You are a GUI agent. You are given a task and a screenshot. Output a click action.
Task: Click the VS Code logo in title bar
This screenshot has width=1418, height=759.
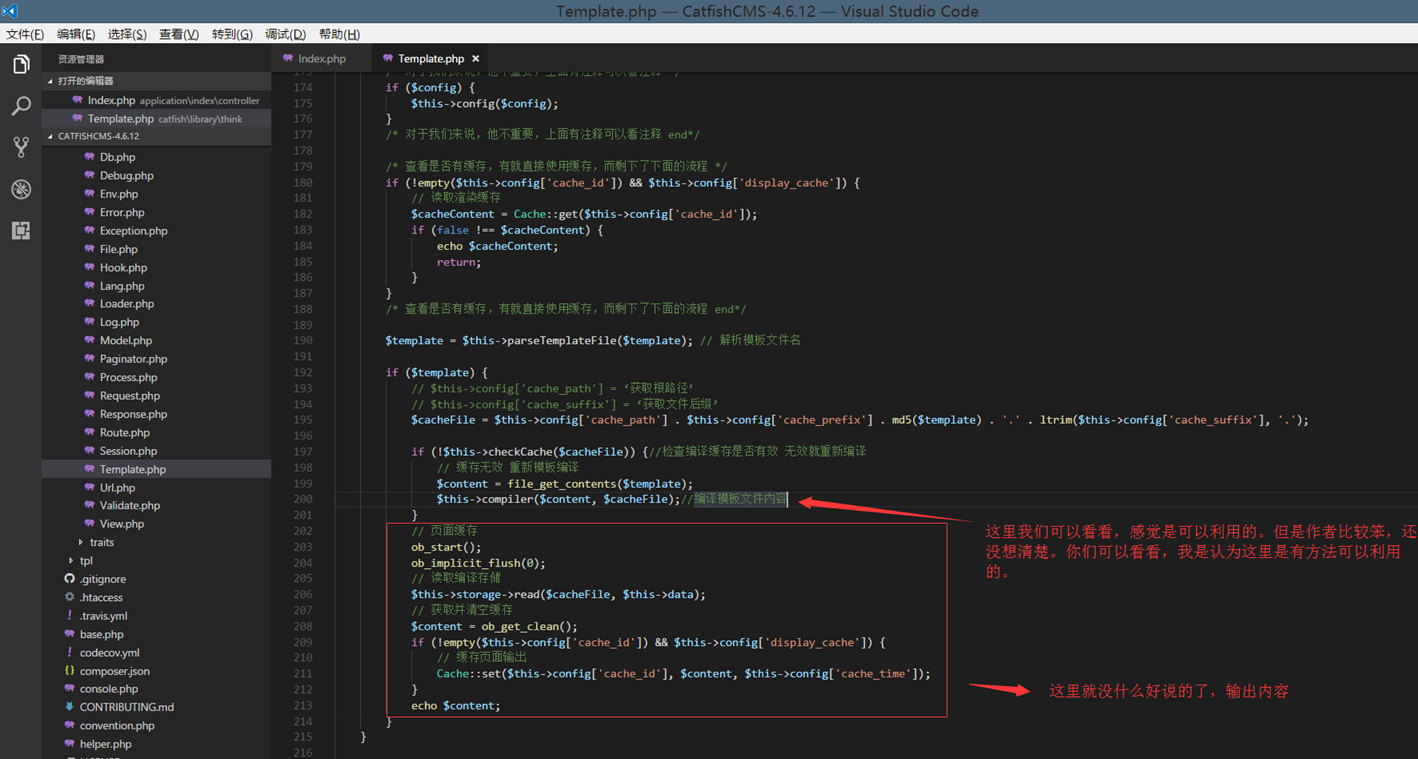tap(10, 11)
